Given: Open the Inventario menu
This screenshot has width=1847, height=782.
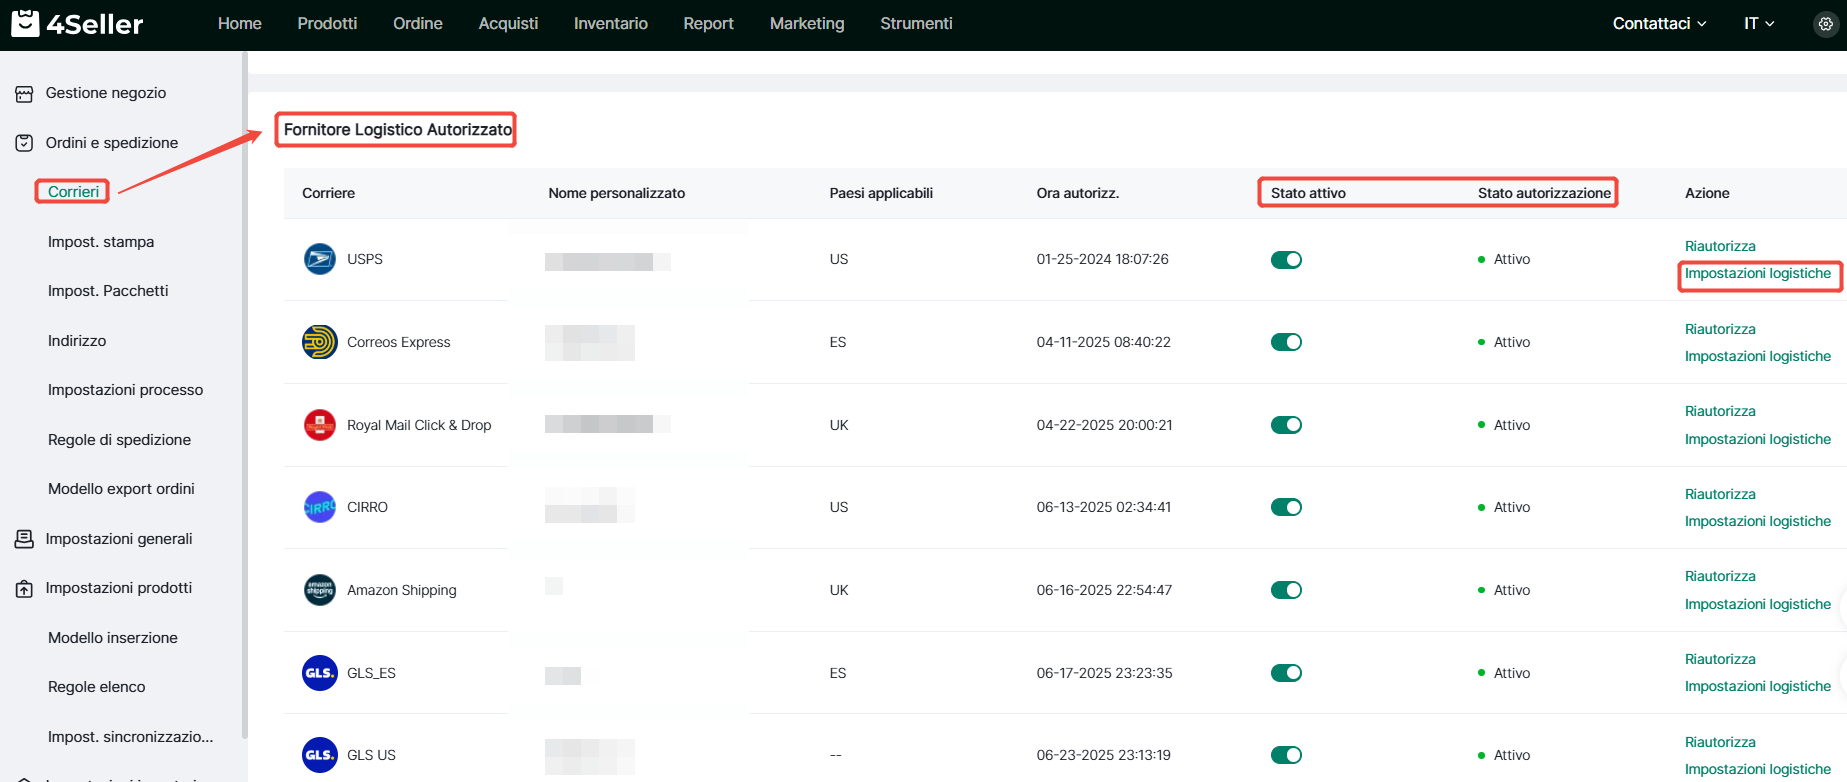Looking at the screenshot, I should pos(610,24).
